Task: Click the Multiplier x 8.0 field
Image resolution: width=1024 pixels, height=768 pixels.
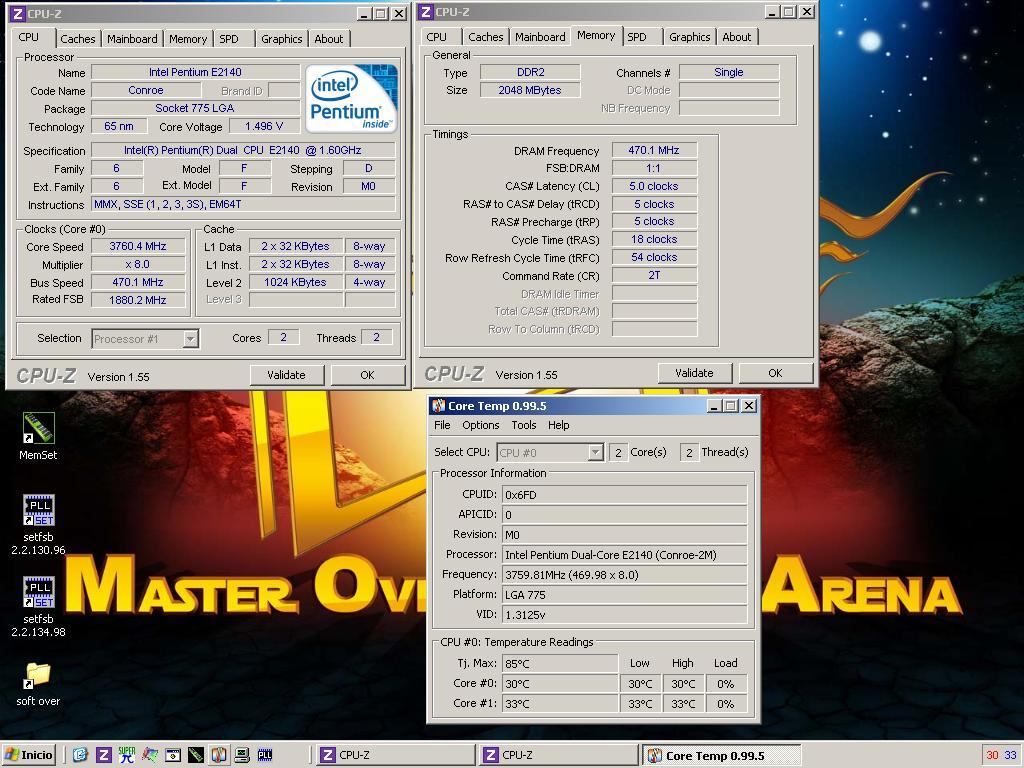Action: pos(138,264)
